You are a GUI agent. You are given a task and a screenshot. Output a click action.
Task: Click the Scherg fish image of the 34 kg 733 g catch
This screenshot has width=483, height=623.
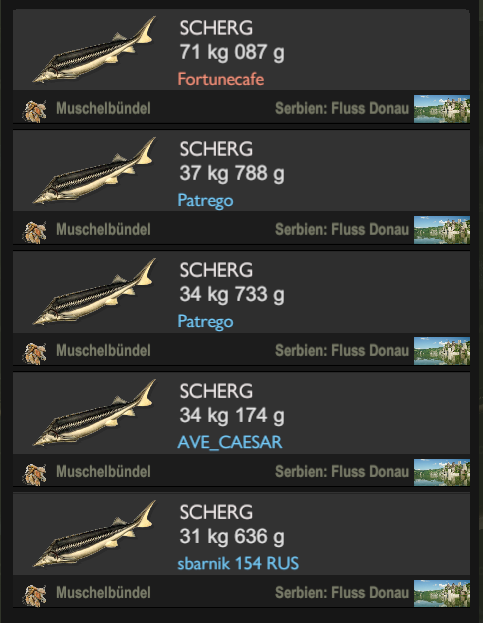(x=94, y=292)
